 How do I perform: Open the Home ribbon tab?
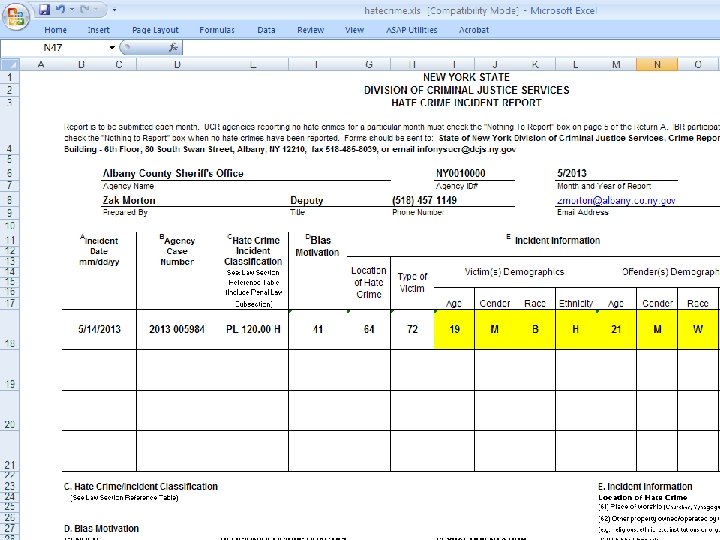click(x=56, y=30)
